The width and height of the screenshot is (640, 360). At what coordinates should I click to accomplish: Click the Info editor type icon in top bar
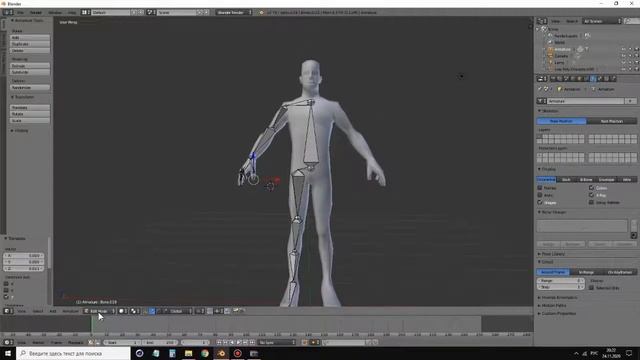coord(7,12)
